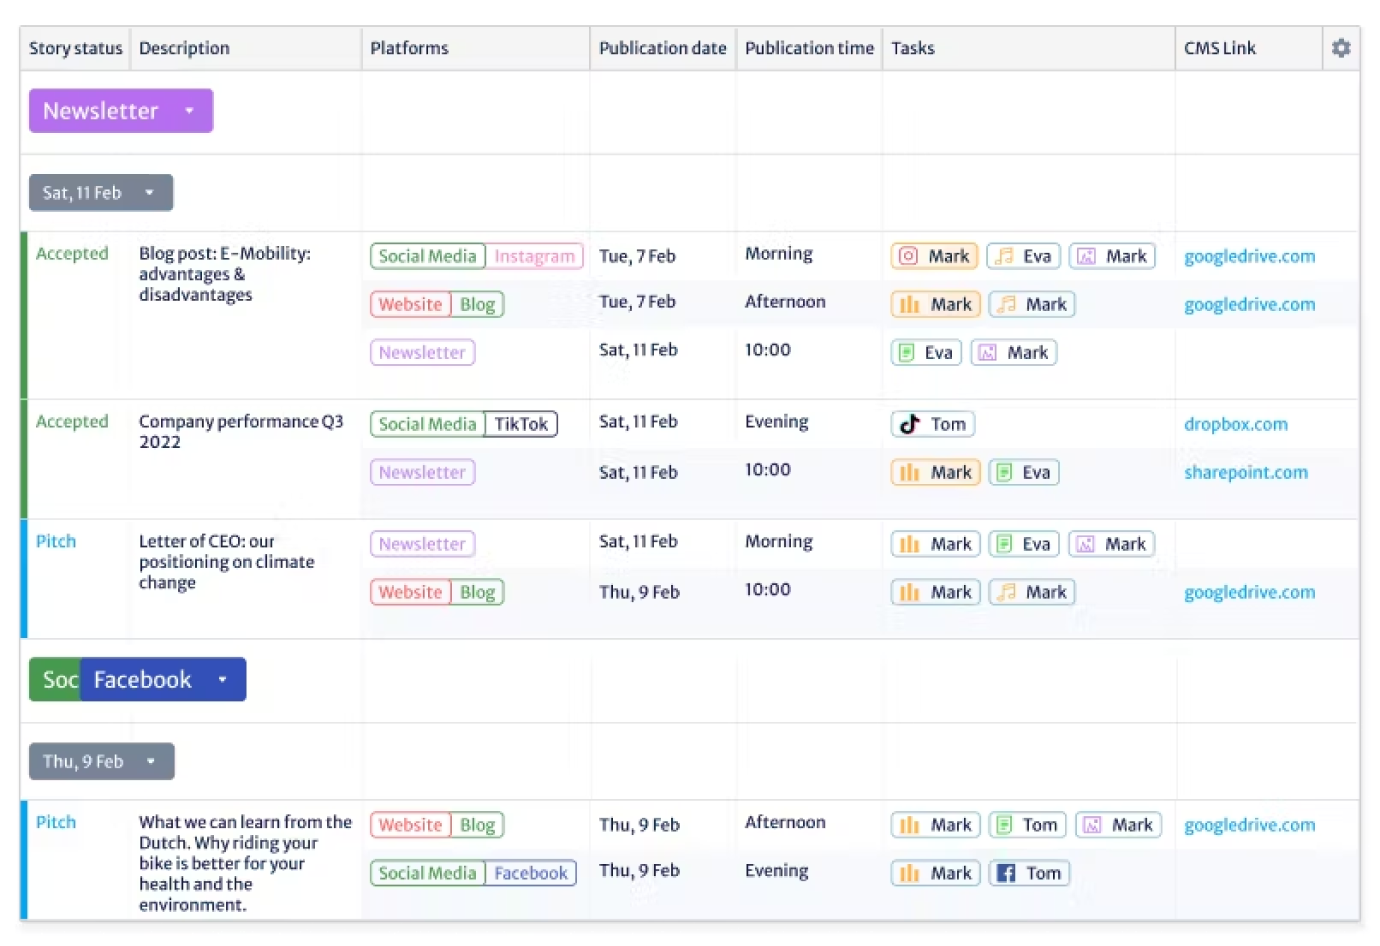Click the Instagram icon on Mark's task chip
Viewport: 1380px width, 946px height.
pos(907,256)
